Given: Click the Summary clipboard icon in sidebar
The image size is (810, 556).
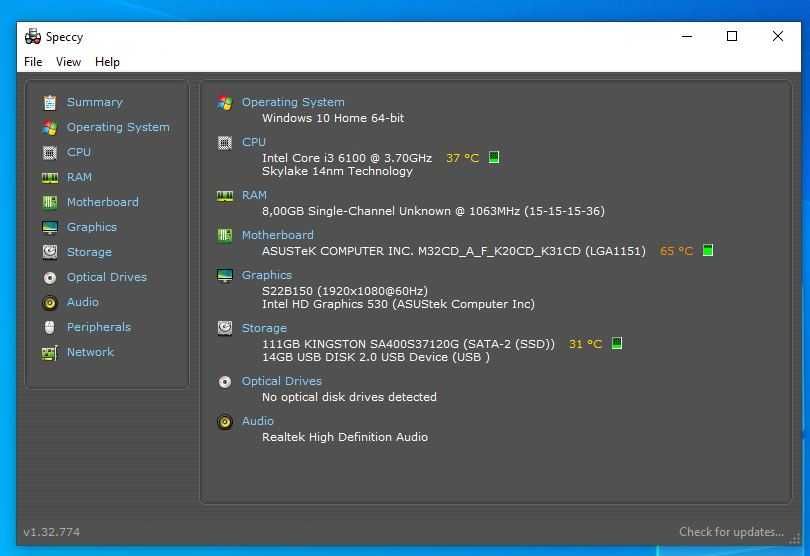Looking at the screenshot, I should click(50, 103).
